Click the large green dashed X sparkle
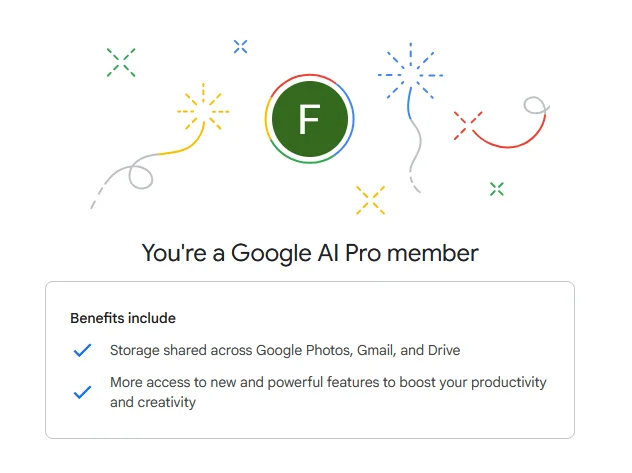This screenshot has width=632, height=473. pos(121,62)
